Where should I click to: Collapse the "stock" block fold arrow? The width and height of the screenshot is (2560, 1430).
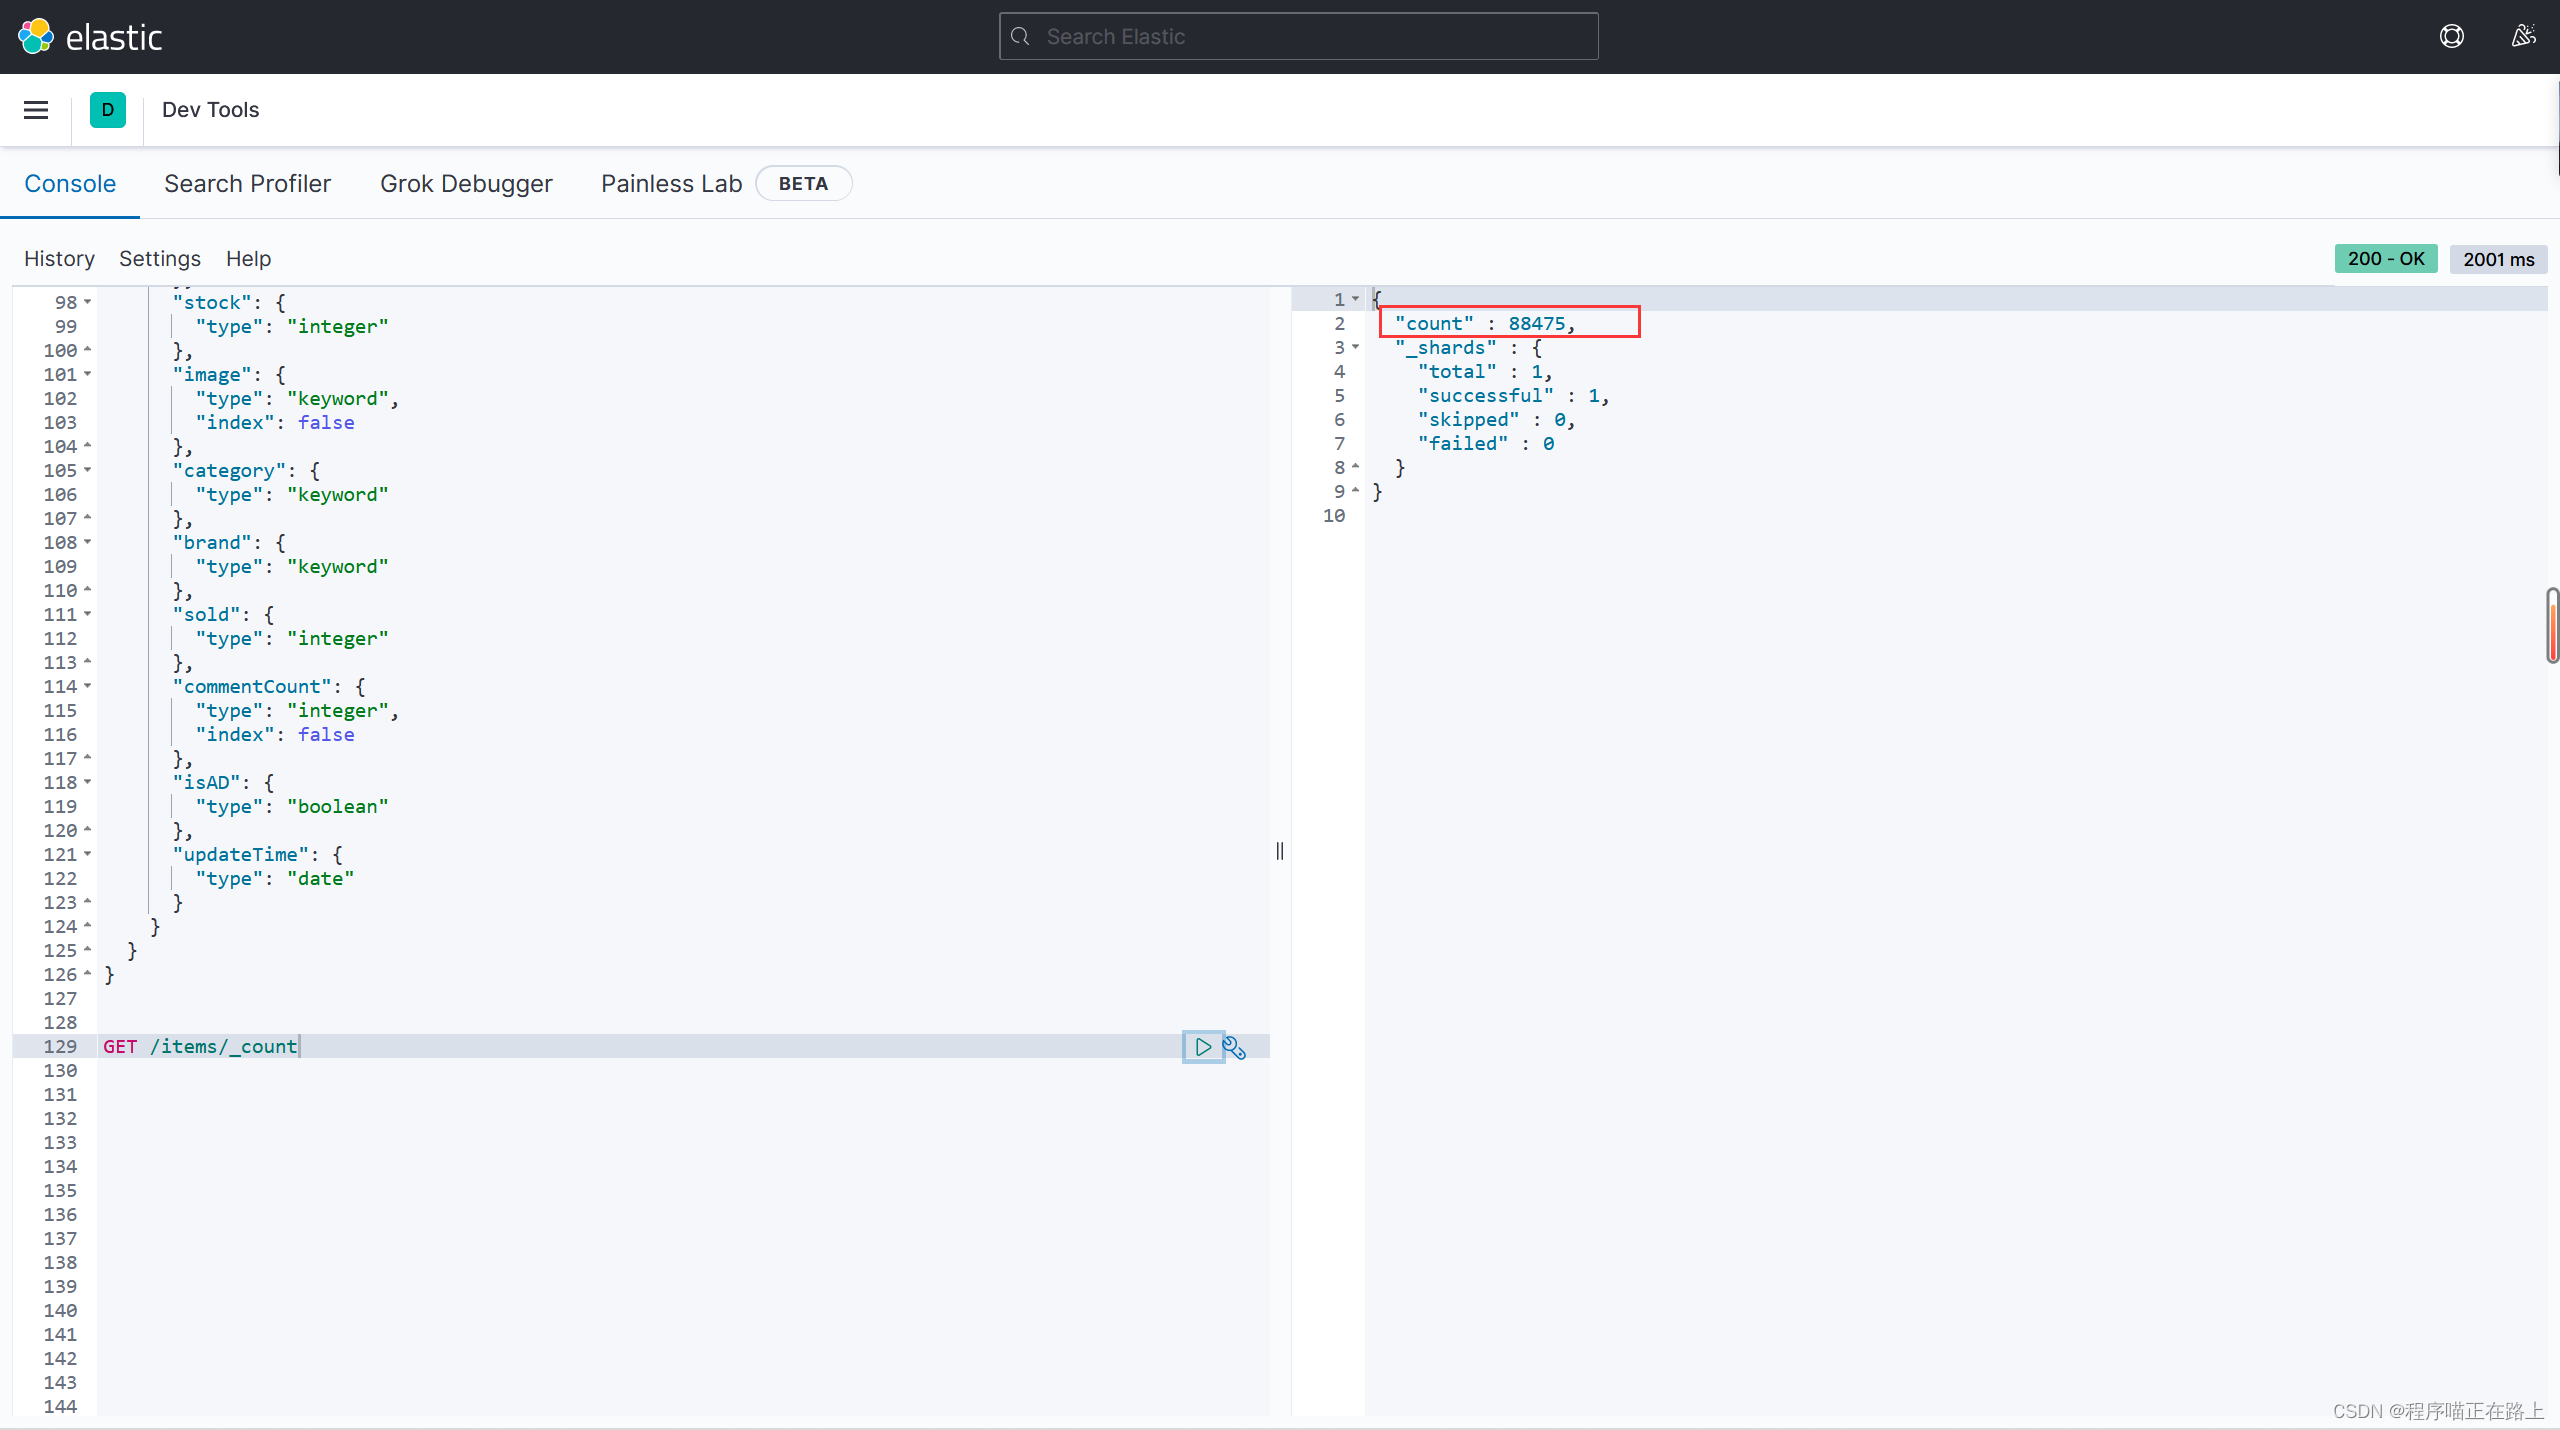click(88, 302)
